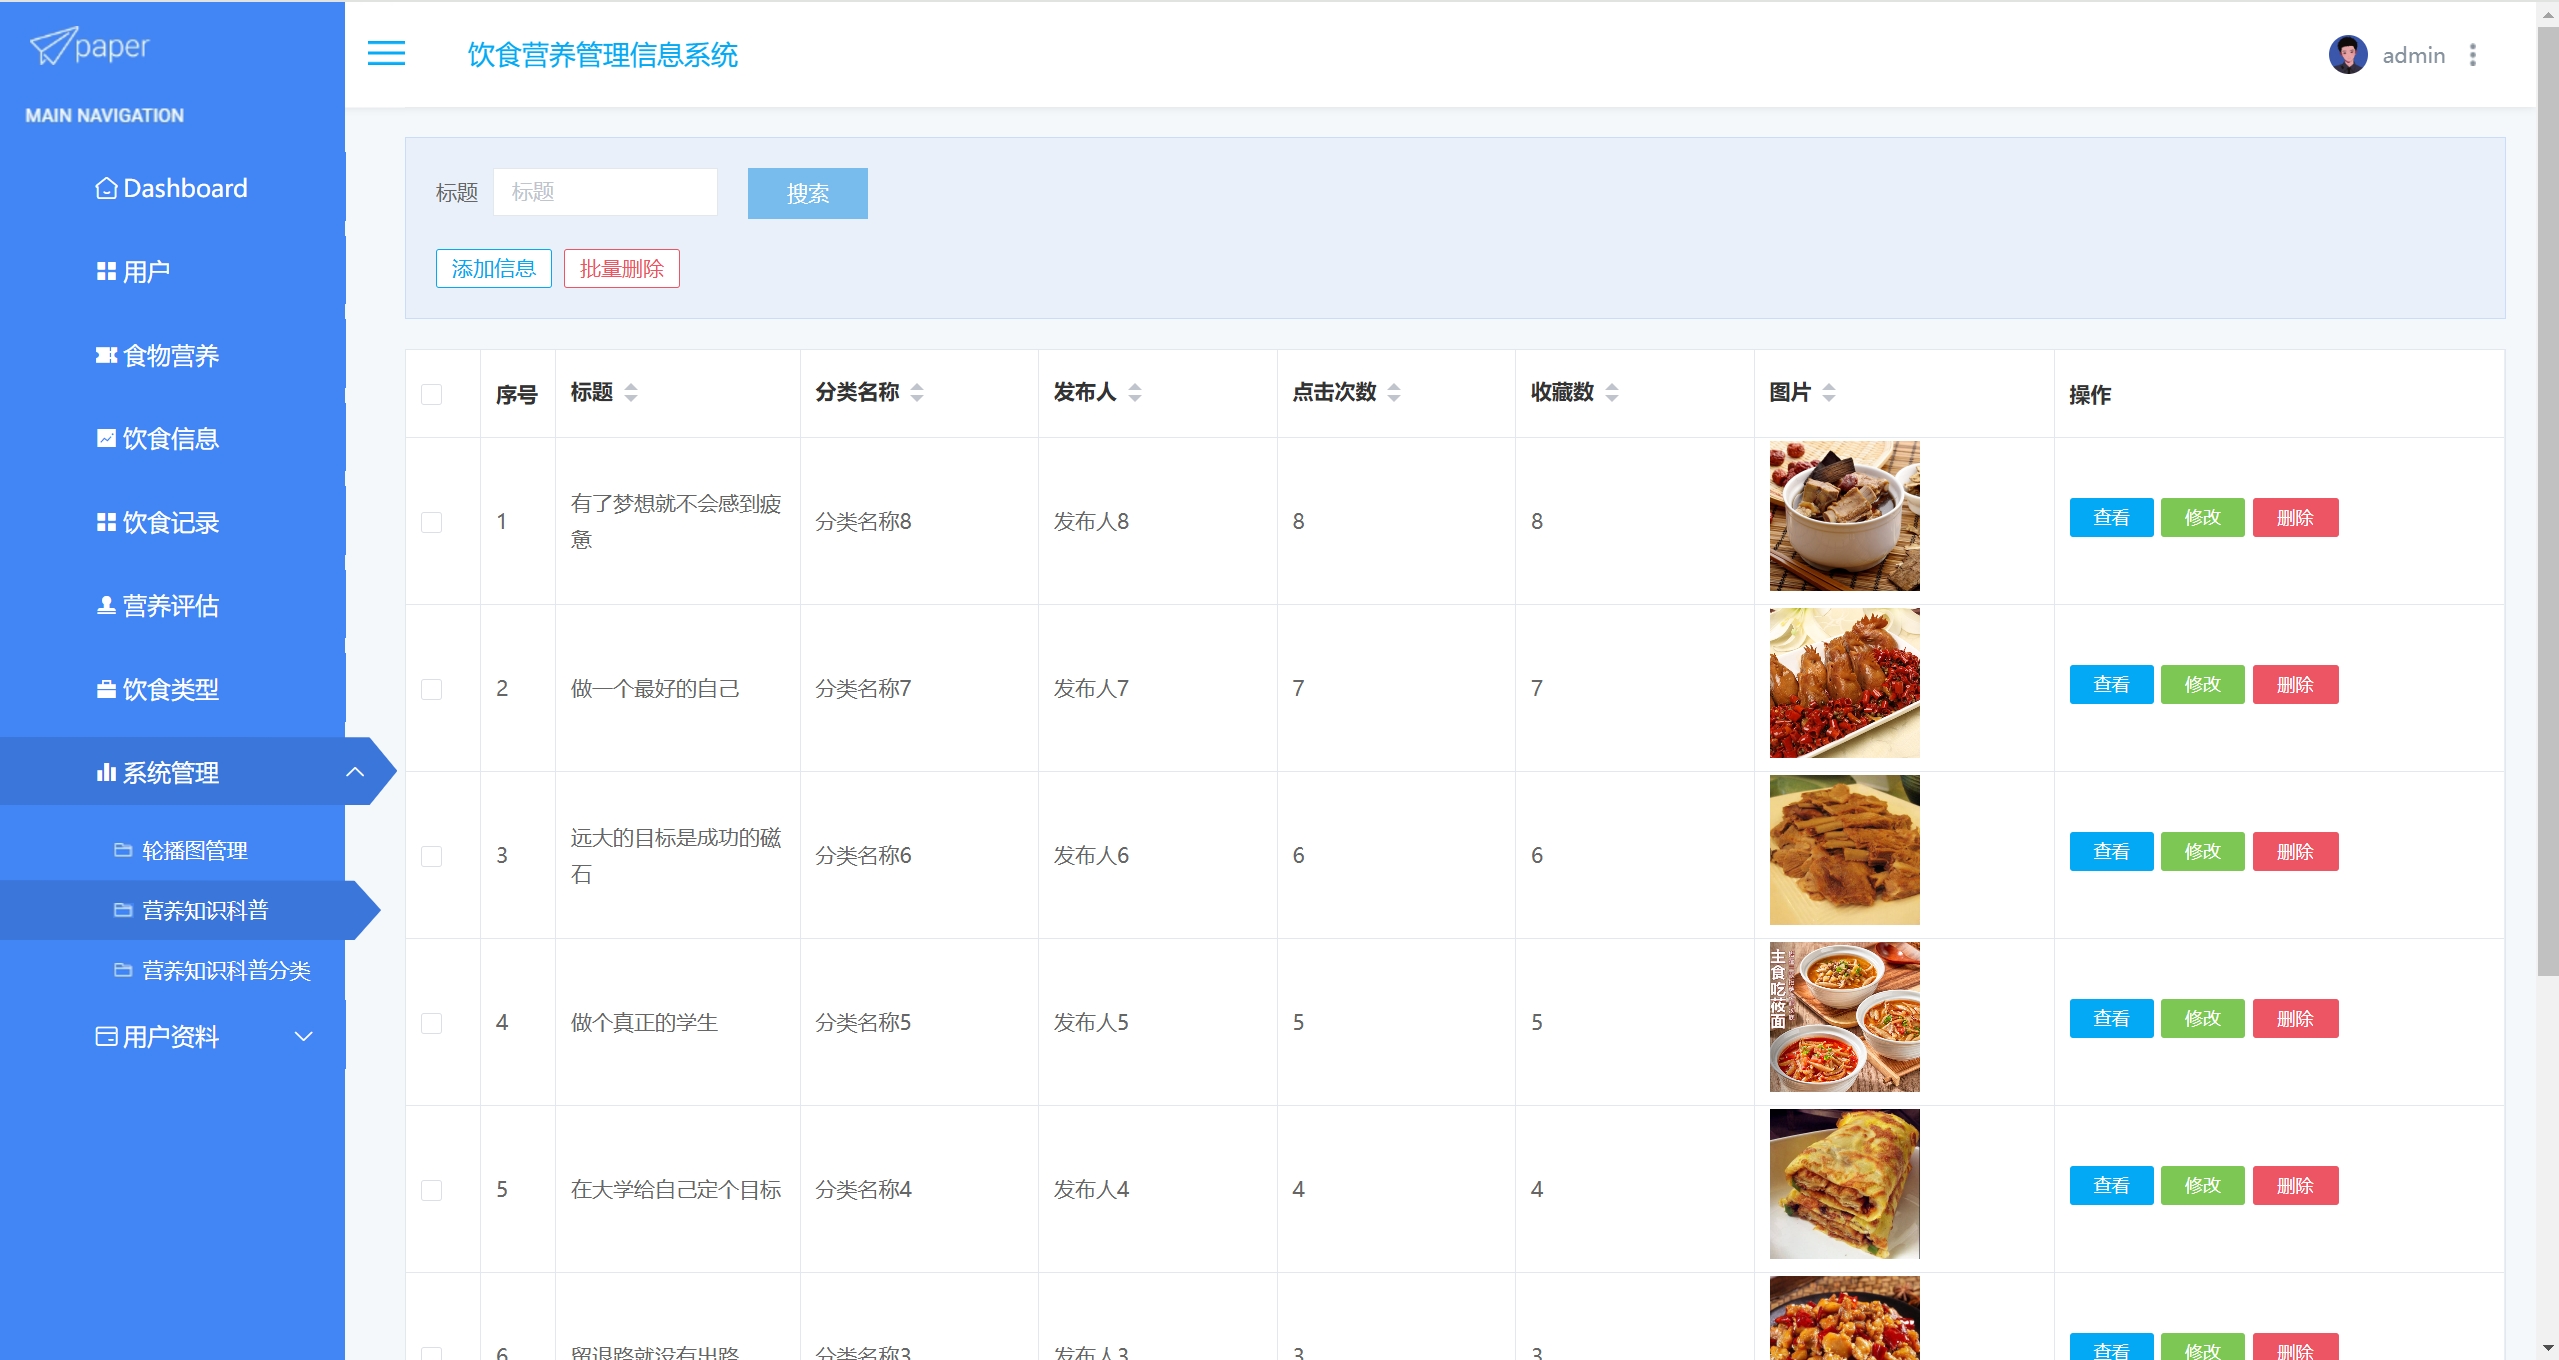This screenshot has width=2559, height=1360.
Task: Open the spicy chicken thumbnail in row 2
Action: (1844, 683)
